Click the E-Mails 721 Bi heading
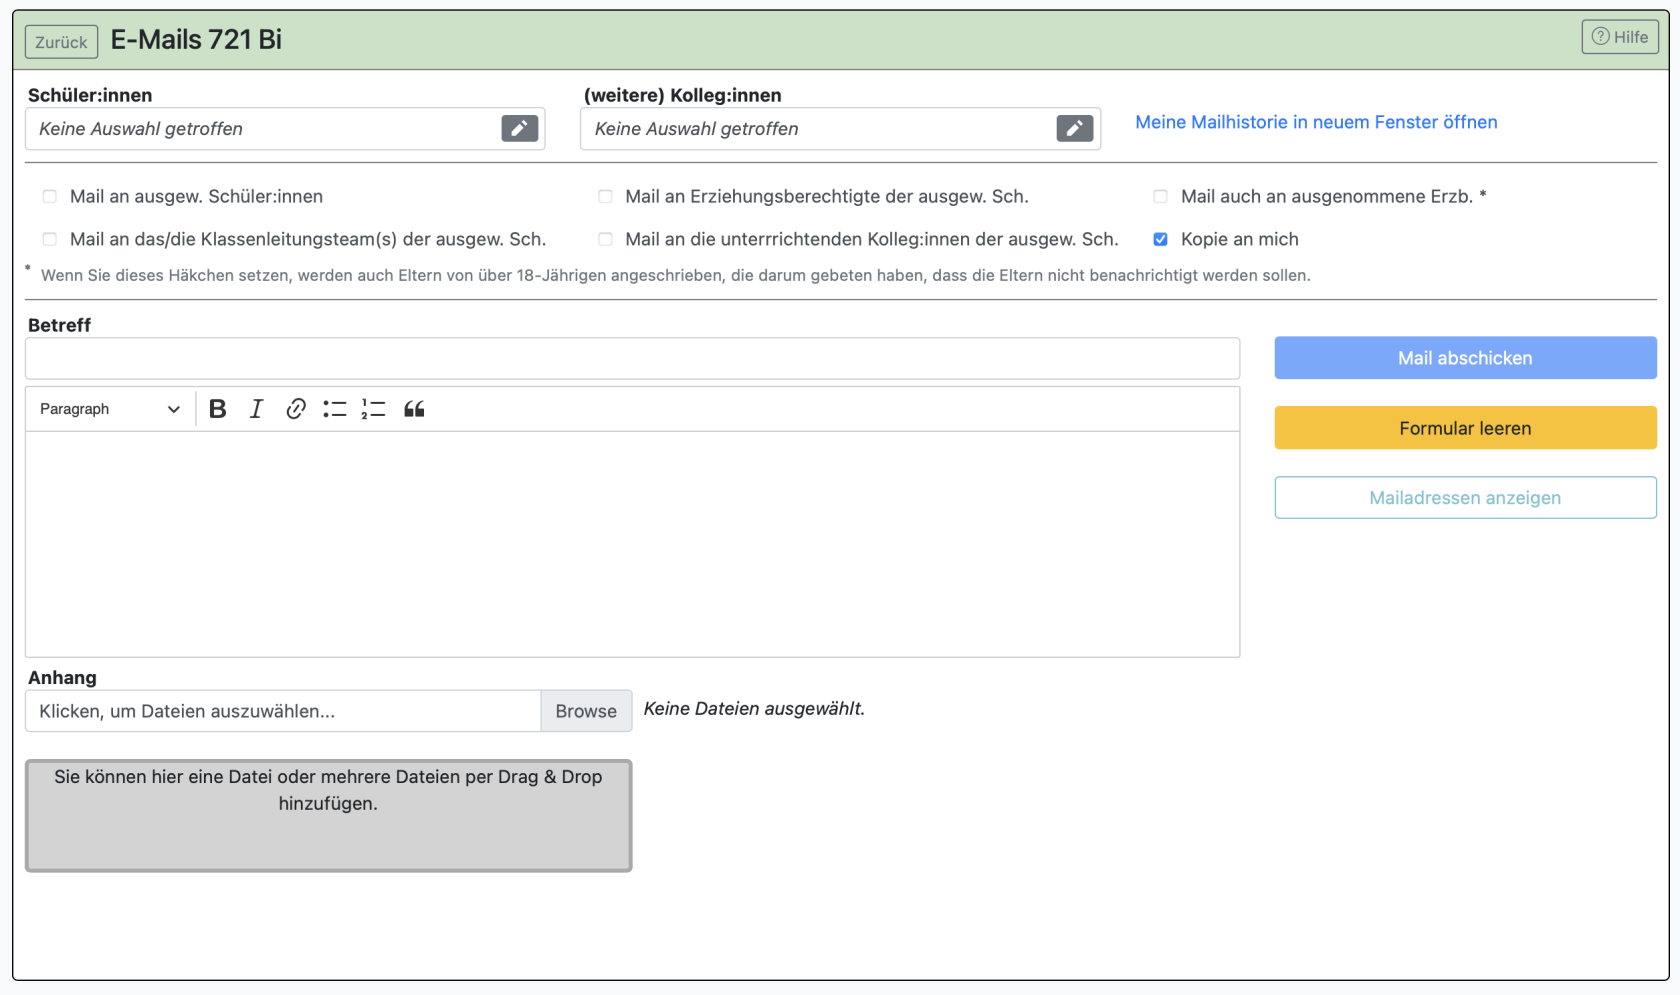 click(196, 40)
